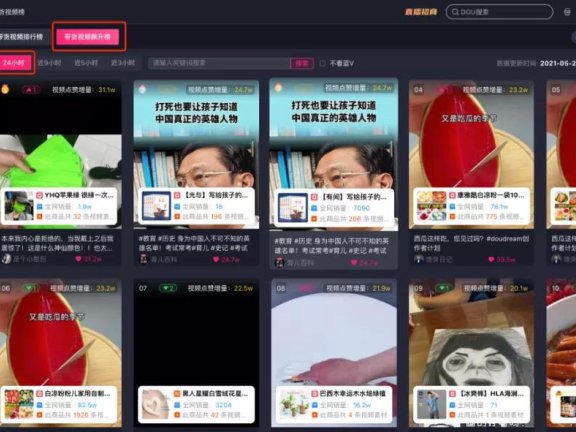Click the 巴西木 plant product thumbnail

point(294,404)
